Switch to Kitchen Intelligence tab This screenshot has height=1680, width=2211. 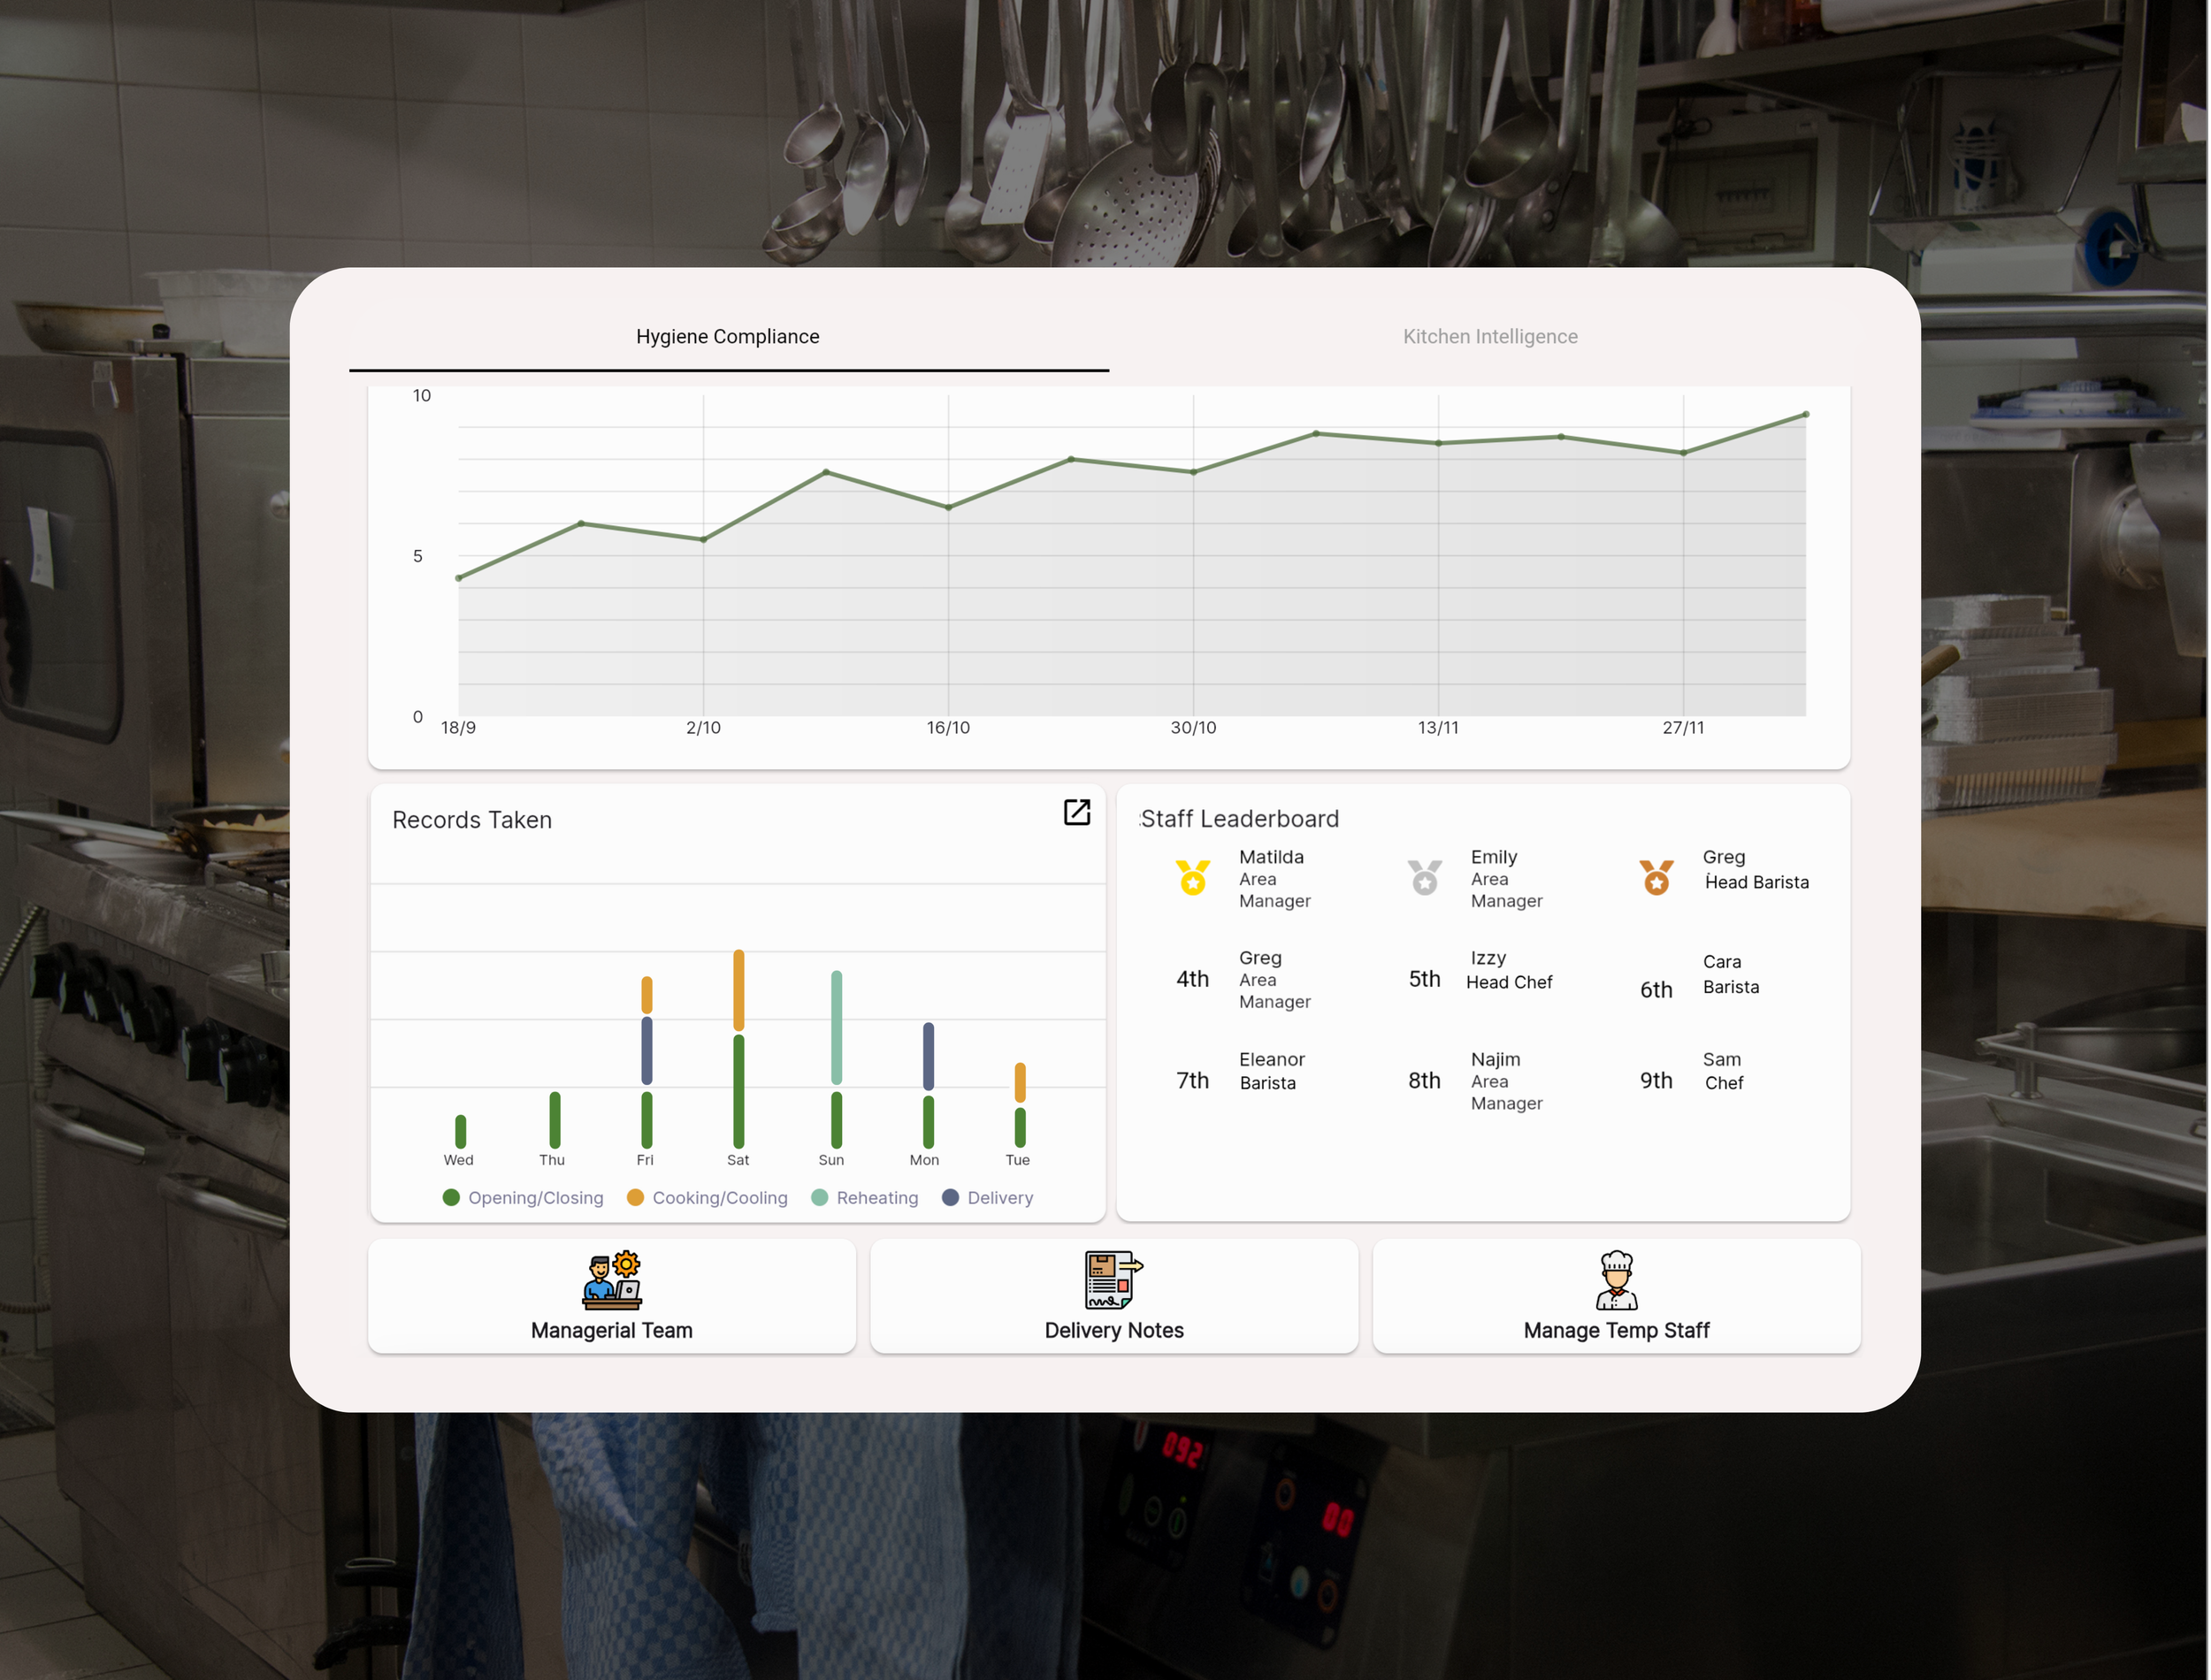1489,337
